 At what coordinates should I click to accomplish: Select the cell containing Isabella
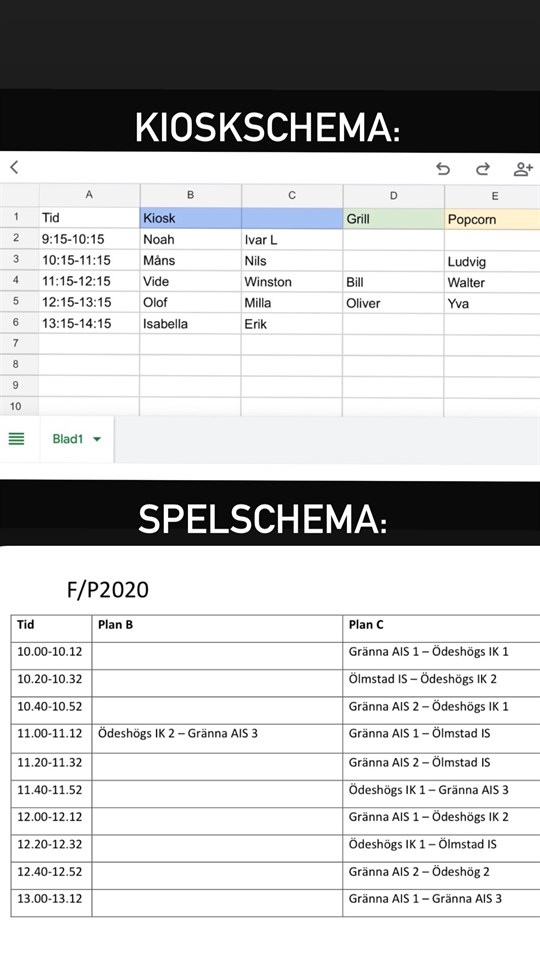tap(190, 323)
